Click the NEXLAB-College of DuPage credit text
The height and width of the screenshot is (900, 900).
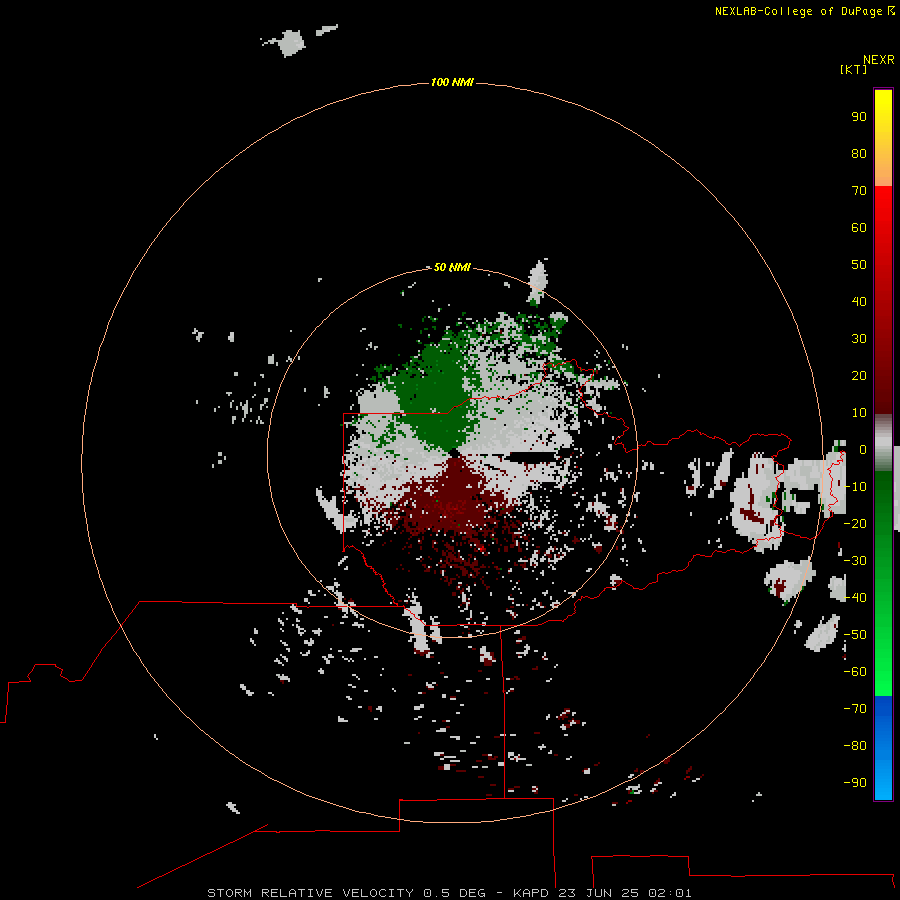(798, 11)
